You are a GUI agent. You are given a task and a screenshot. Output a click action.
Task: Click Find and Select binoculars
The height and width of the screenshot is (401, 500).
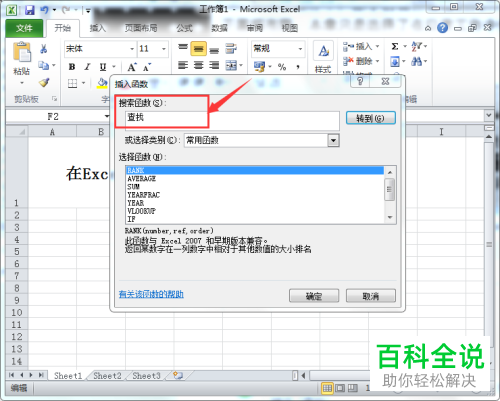point(416,61)
